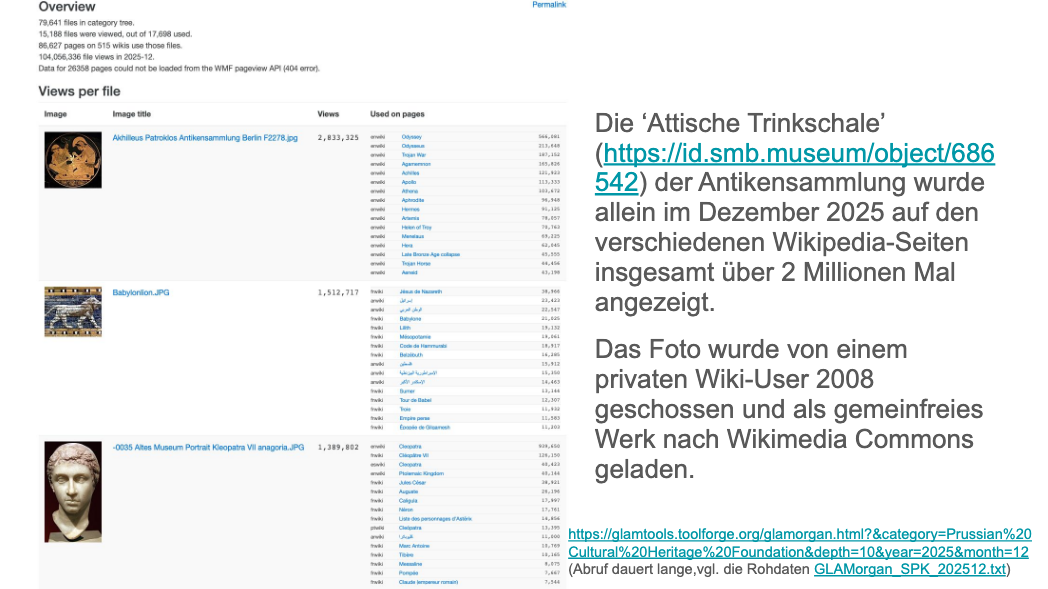Open the Permalink link
This screenshot has height=589, width=1048.
549,5
